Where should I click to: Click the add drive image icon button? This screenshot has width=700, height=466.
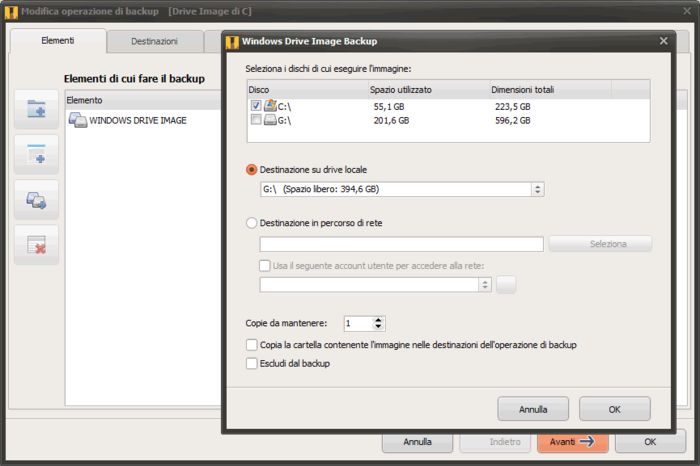point(36,200)
